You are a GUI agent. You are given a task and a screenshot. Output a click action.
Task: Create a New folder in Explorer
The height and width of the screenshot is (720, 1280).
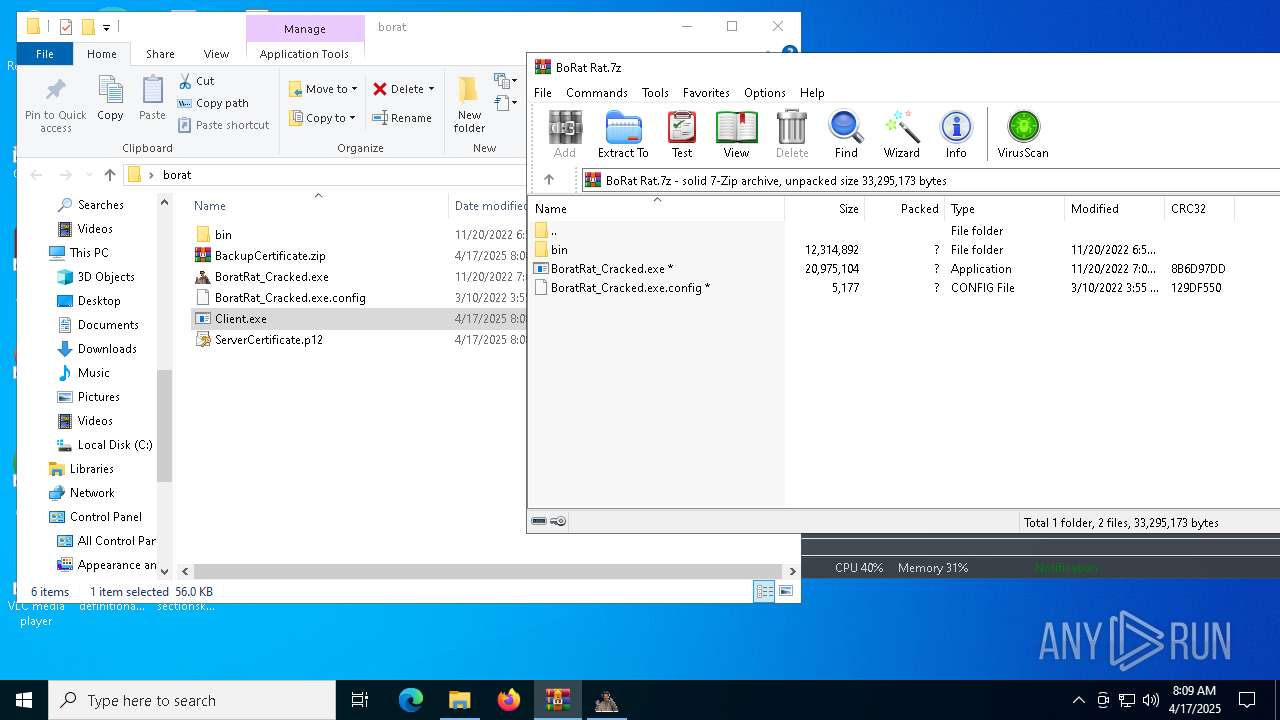[469, 105]
